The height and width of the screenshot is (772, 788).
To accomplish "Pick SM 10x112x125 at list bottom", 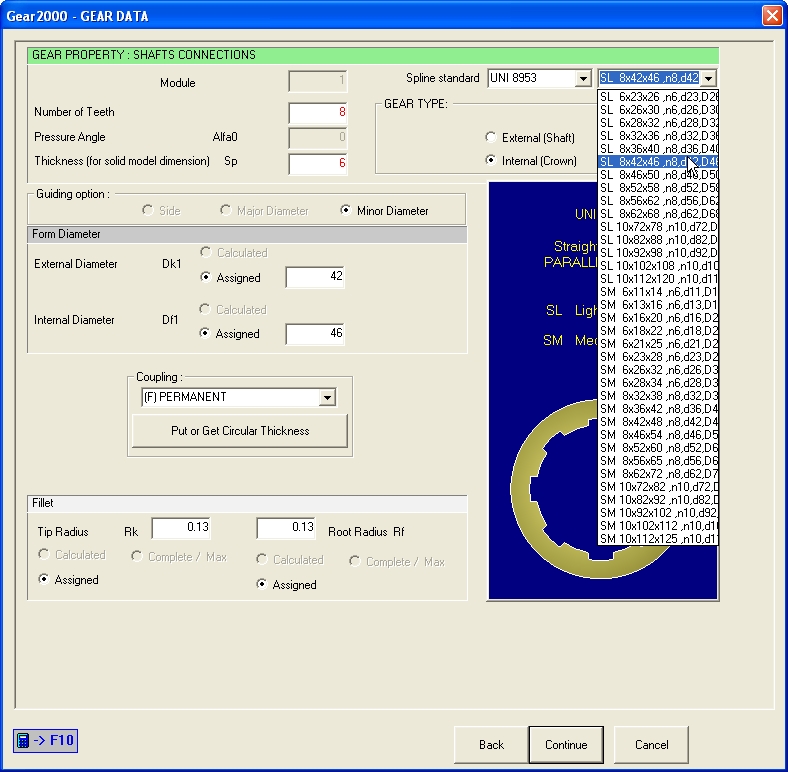I will (x=658, y=539).
